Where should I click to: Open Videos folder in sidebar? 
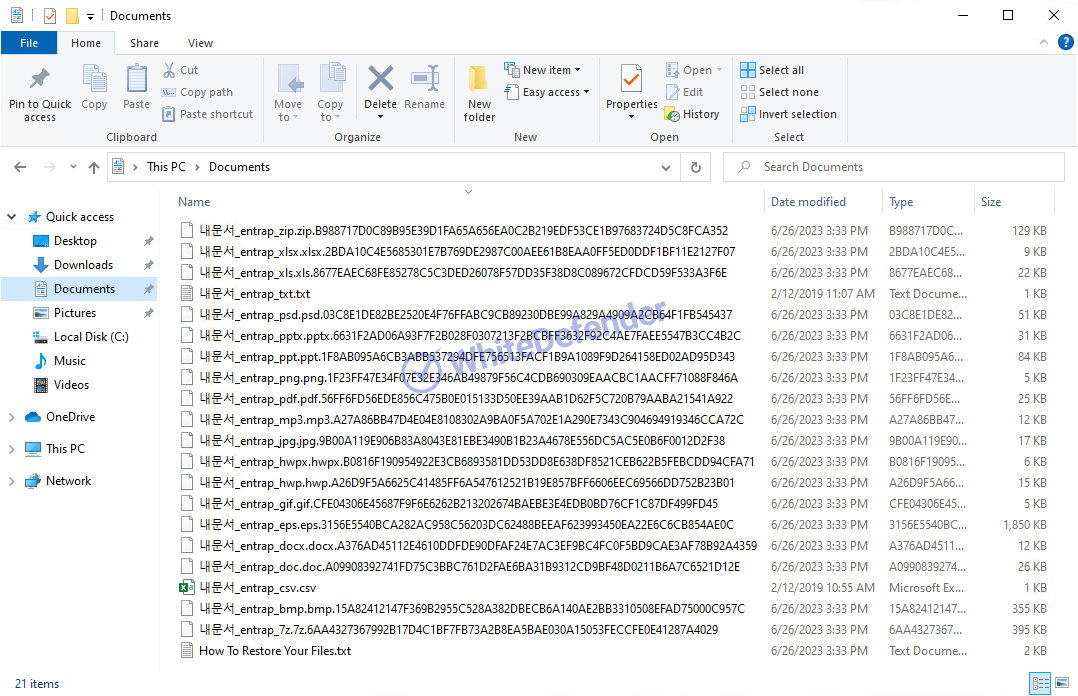71,385
